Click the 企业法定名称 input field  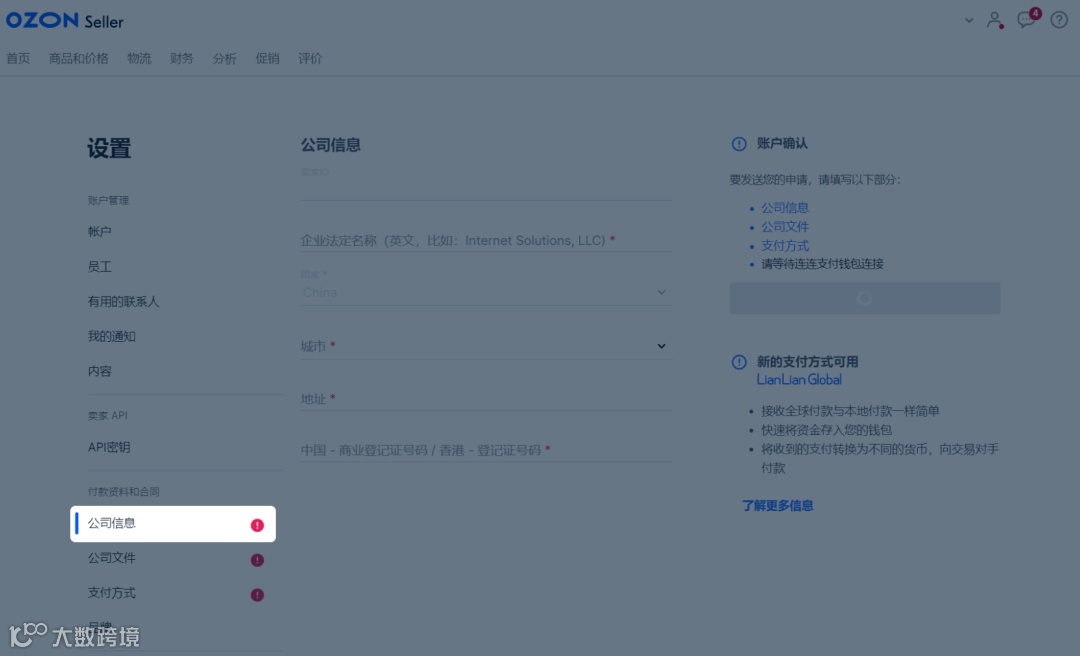[486, 240]
